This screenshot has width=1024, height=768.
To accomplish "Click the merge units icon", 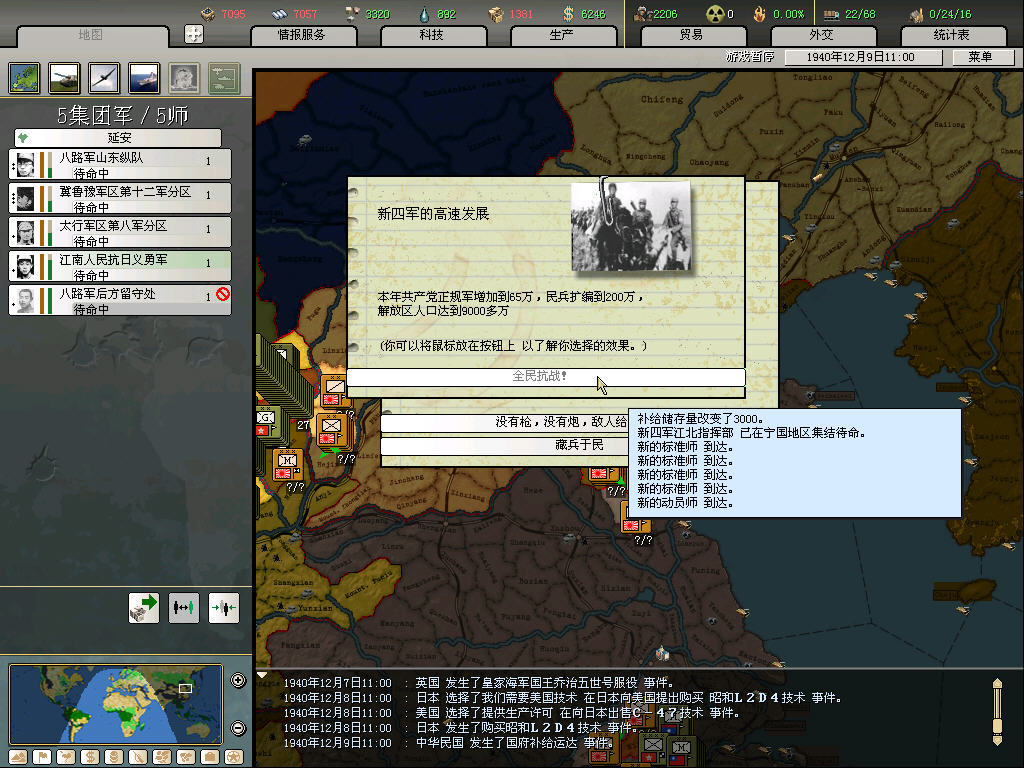I will [224, 607].
